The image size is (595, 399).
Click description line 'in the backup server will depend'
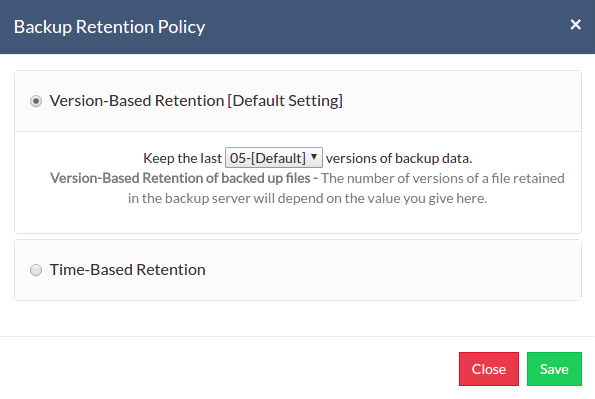coord(307,198)
